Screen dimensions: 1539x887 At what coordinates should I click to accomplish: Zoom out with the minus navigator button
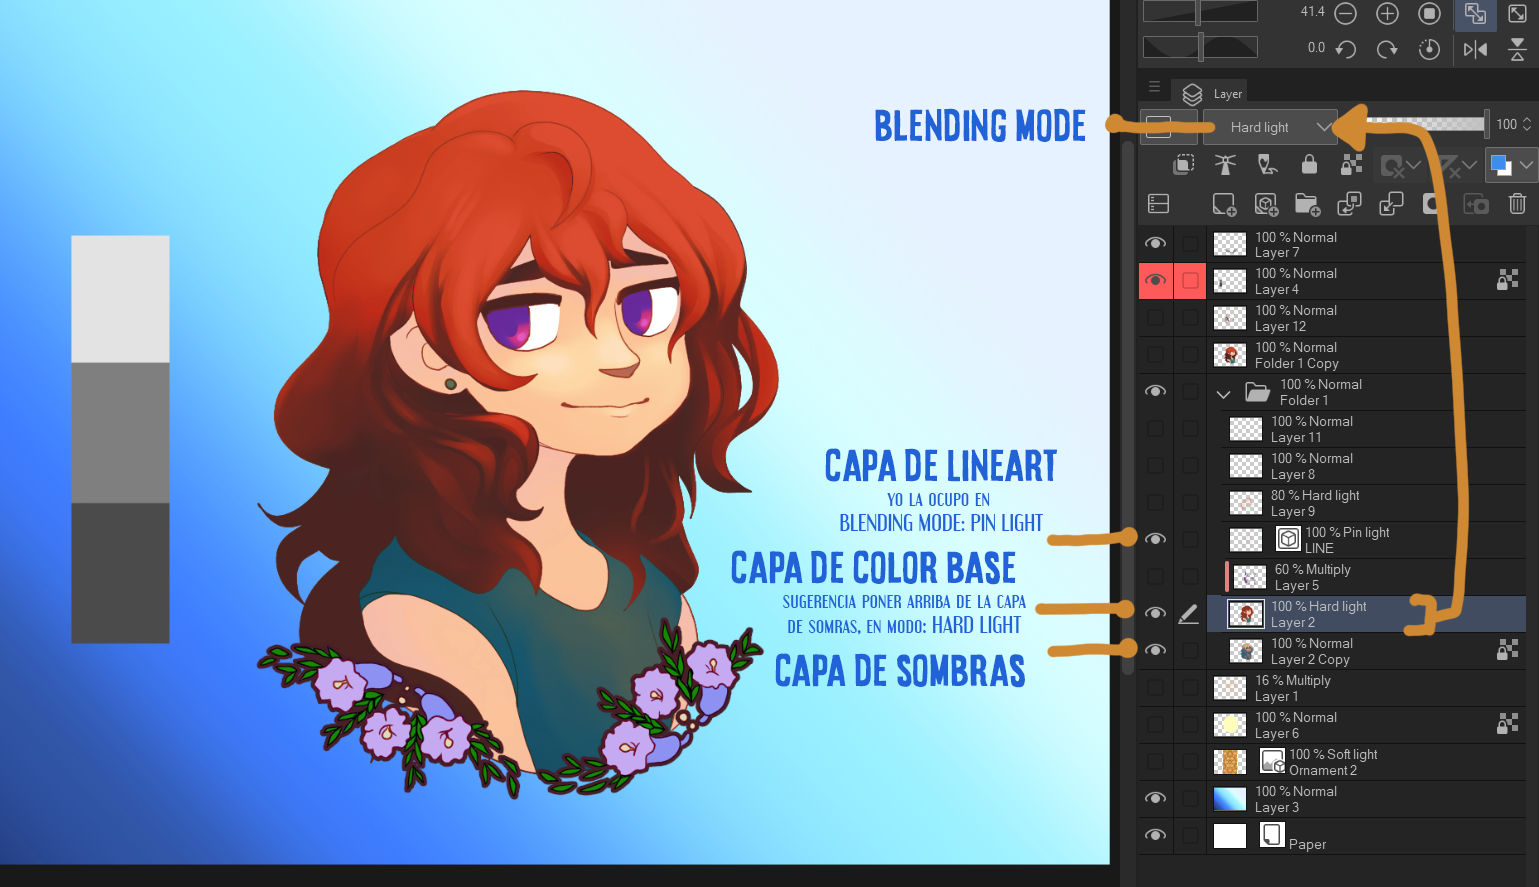(1345, 13)
